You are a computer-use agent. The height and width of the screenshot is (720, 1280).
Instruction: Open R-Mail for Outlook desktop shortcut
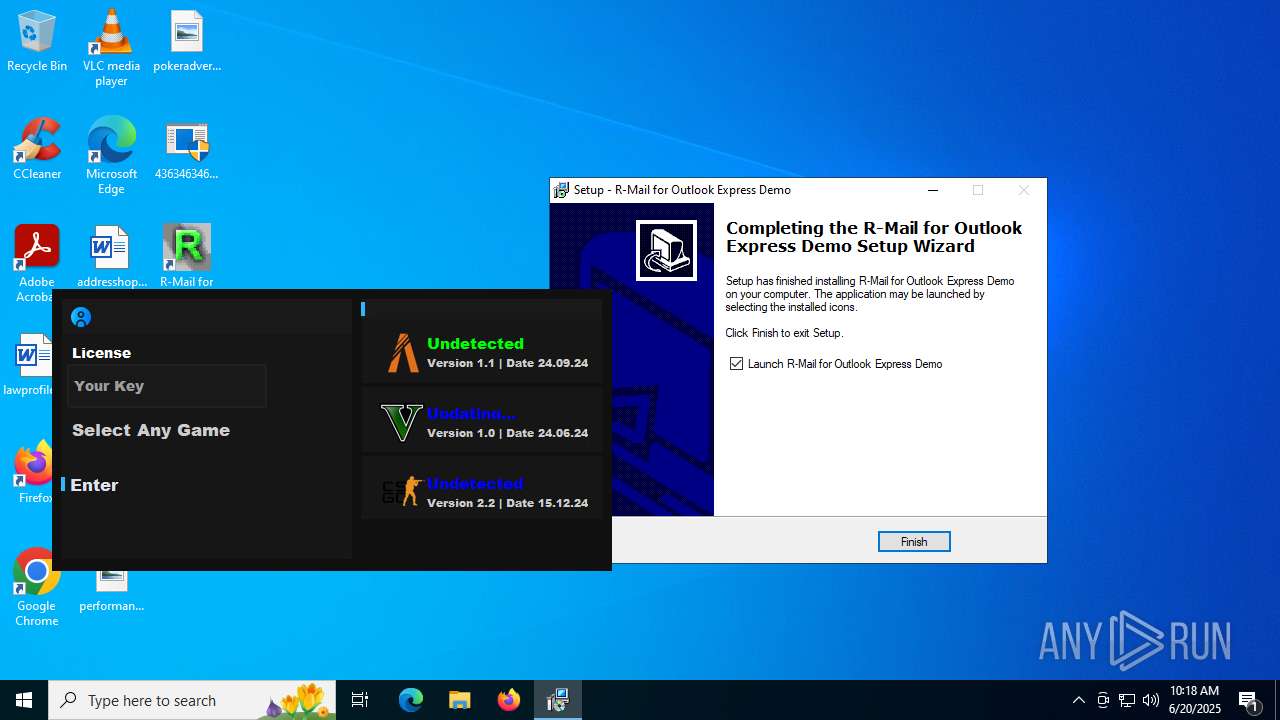(x=187, y=256)
